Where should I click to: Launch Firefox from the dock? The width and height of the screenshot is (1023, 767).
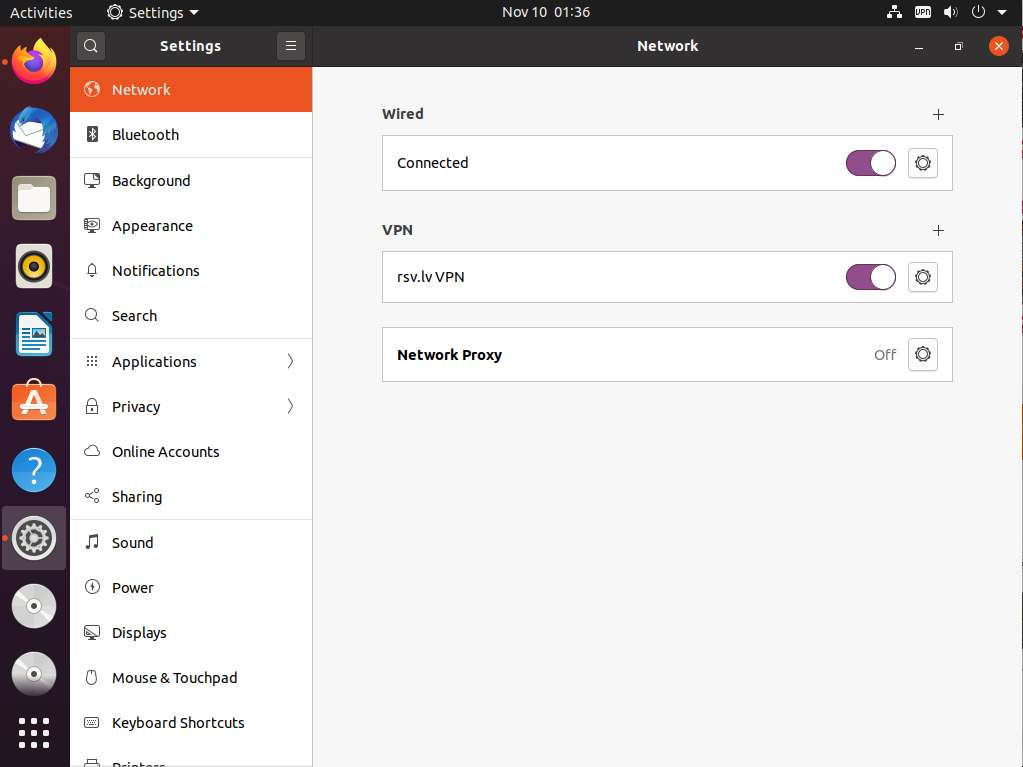point(34,62)
